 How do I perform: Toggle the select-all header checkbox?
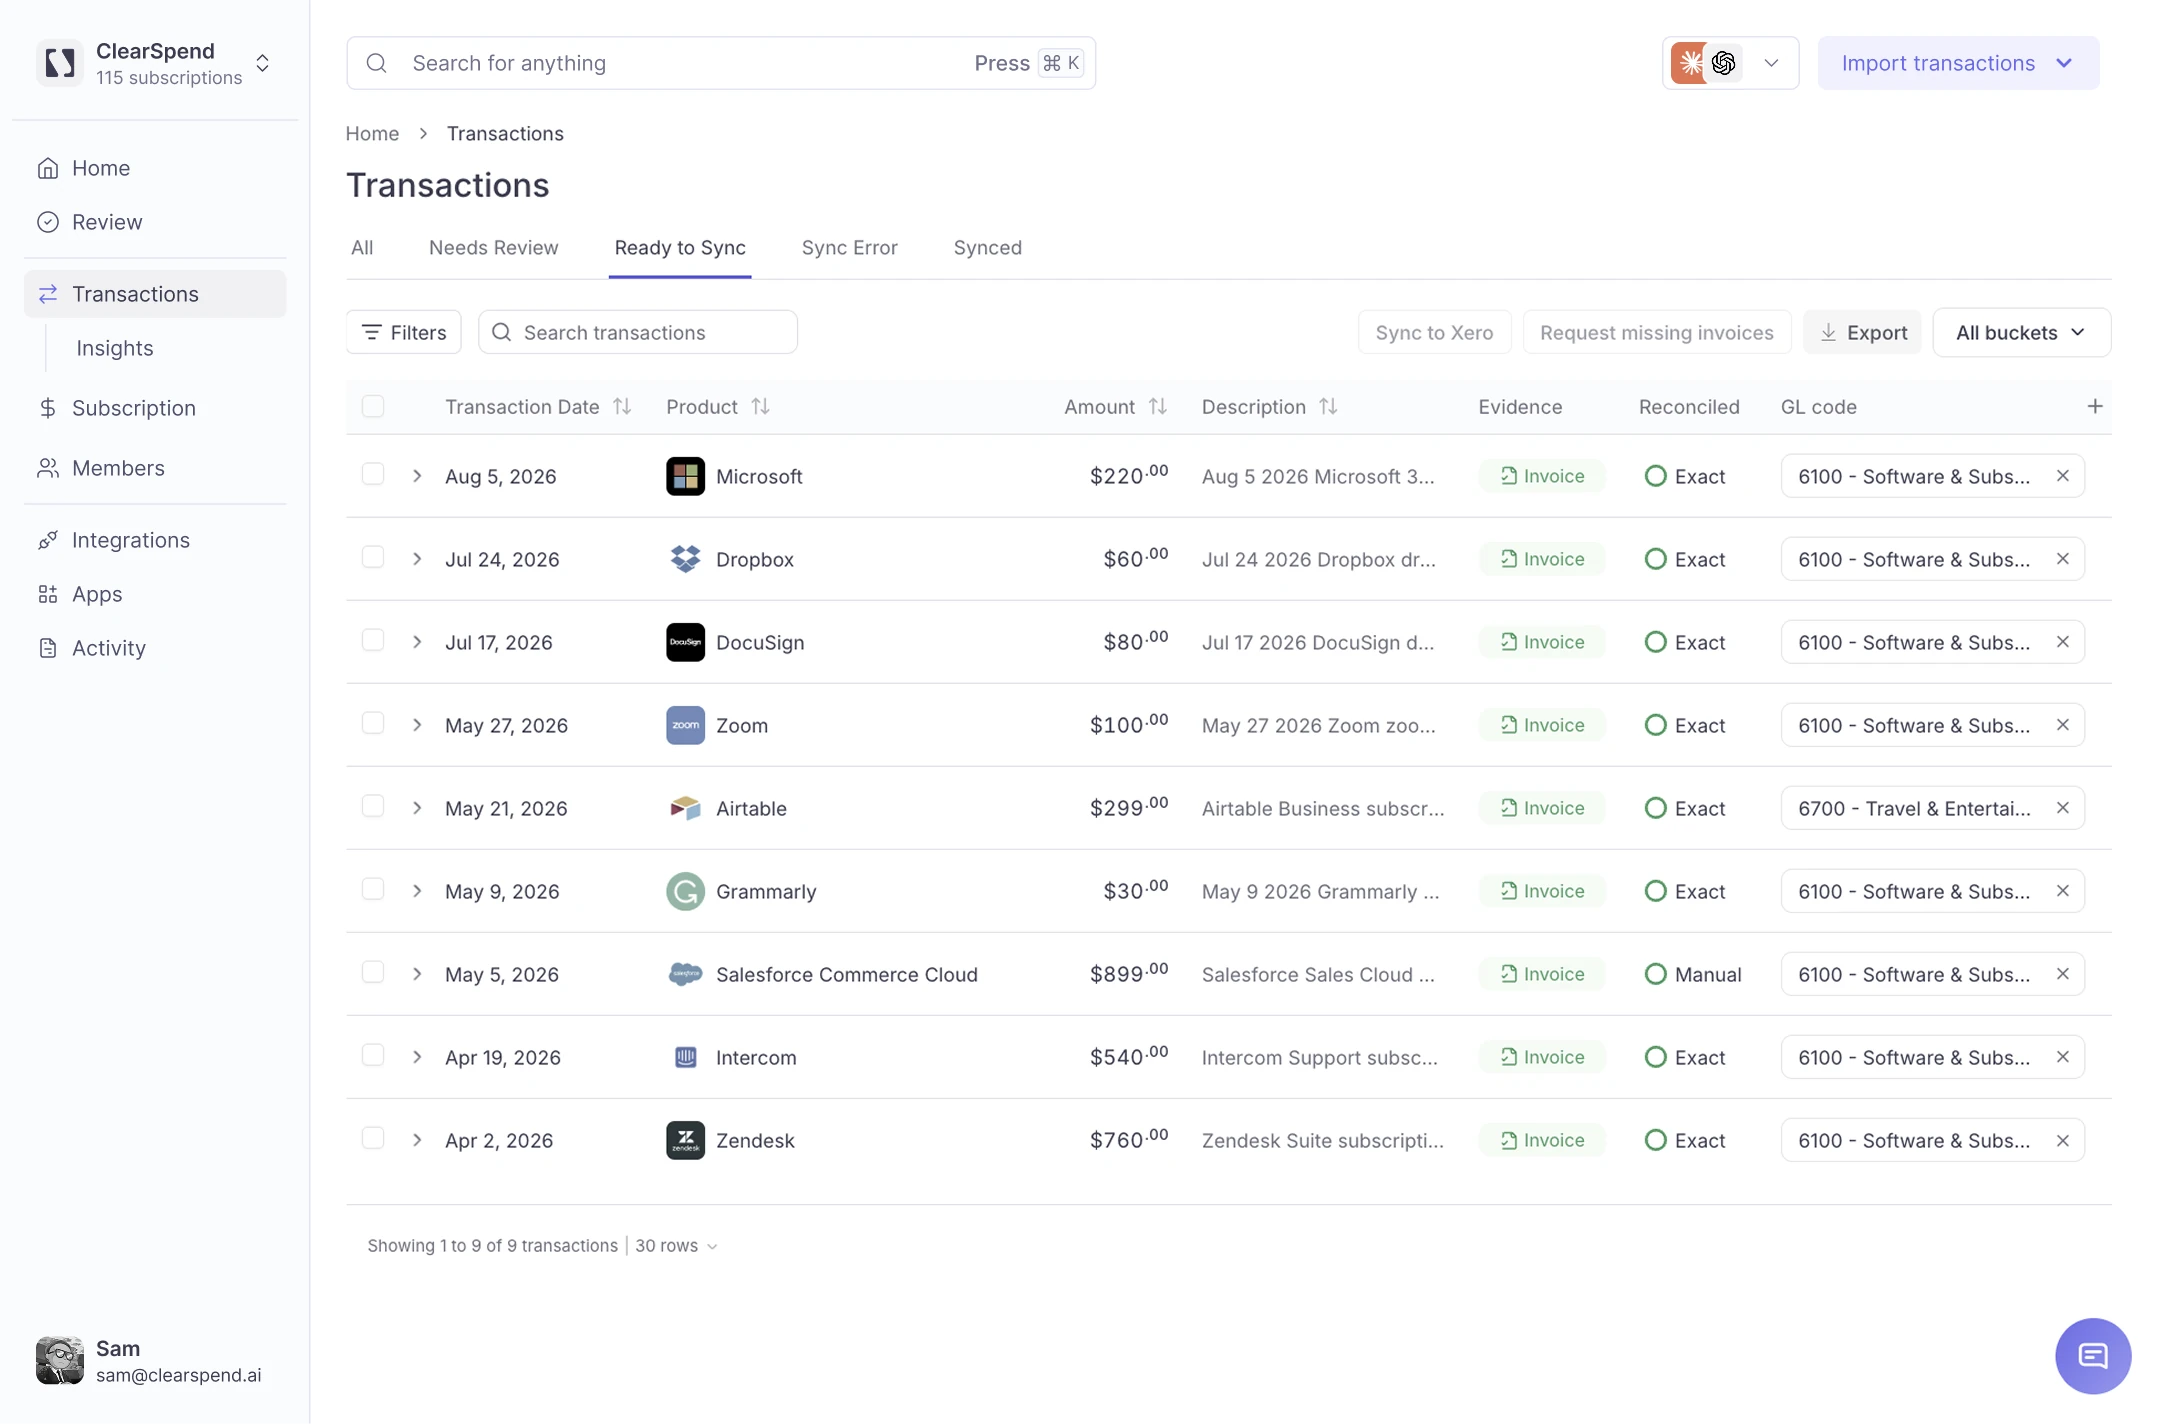[x=373, y=406]
